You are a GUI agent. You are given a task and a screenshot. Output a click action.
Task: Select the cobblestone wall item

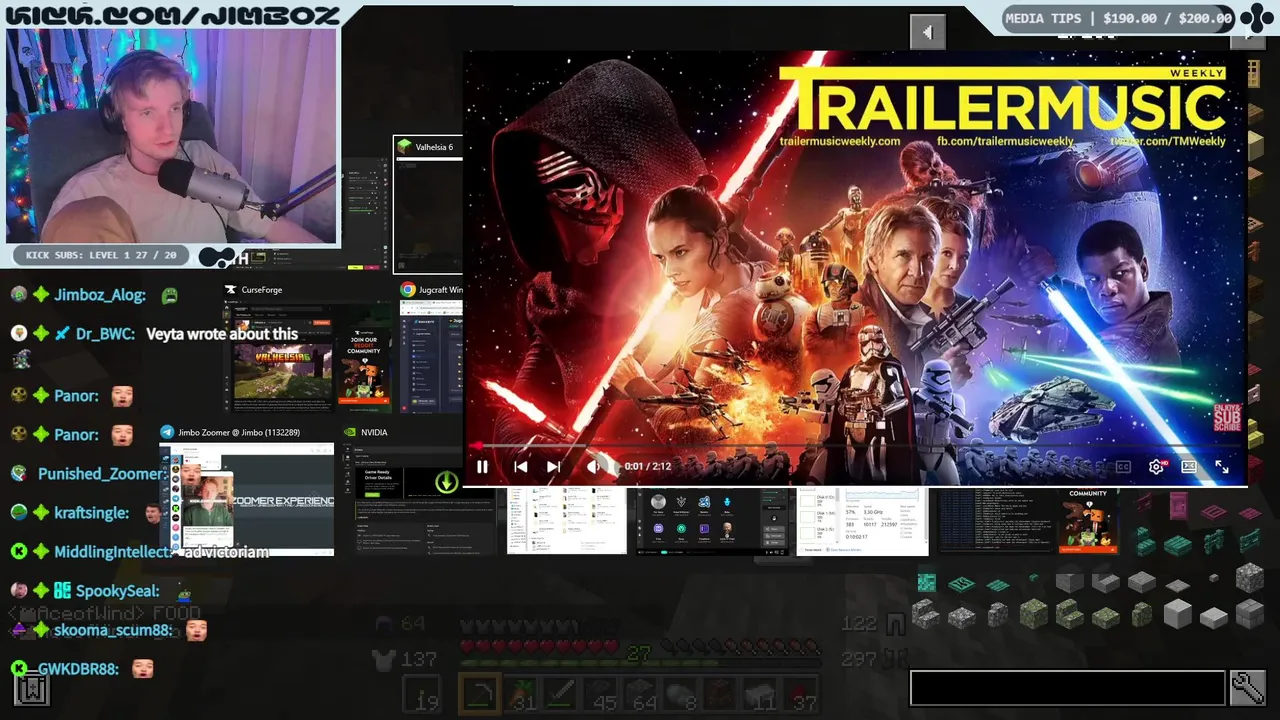998,614
